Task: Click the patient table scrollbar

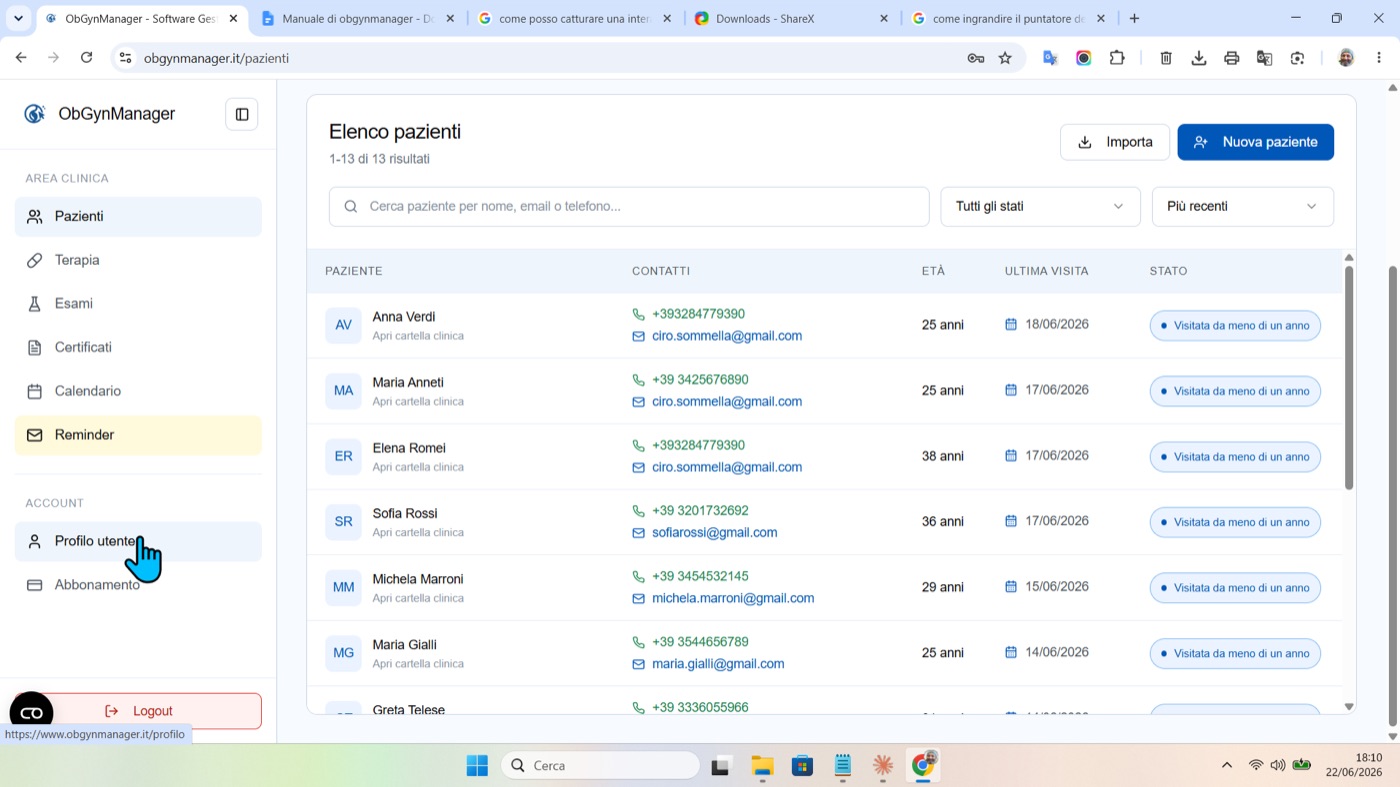Action: coord(1349,377)
